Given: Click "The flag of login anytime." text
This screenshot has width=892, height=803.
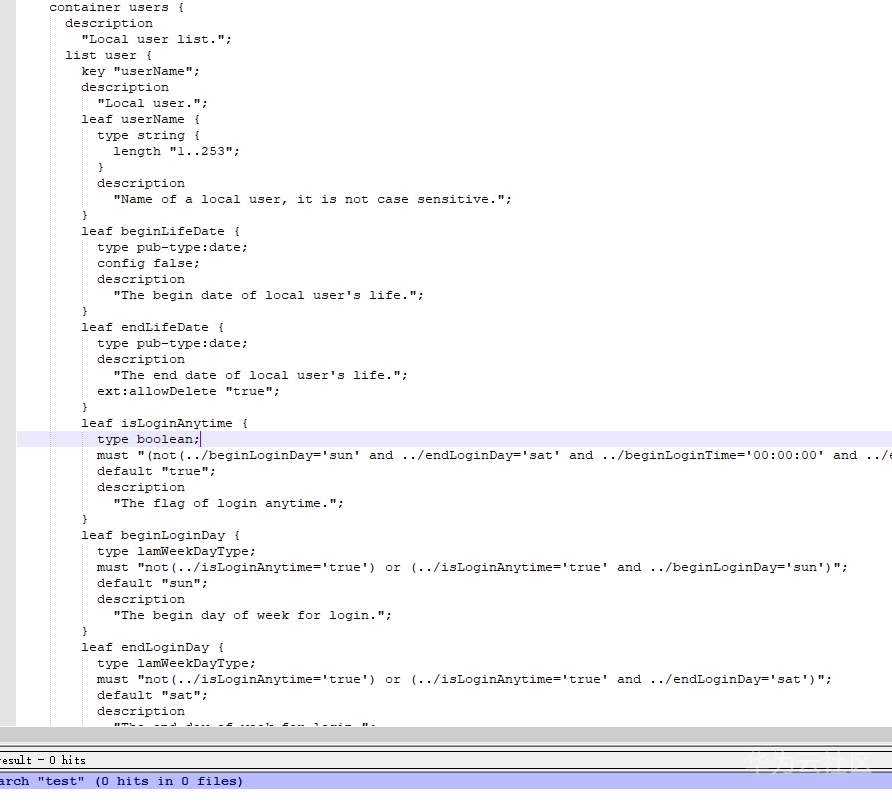Looking at the screenshot, I should [x=228, y=504].
